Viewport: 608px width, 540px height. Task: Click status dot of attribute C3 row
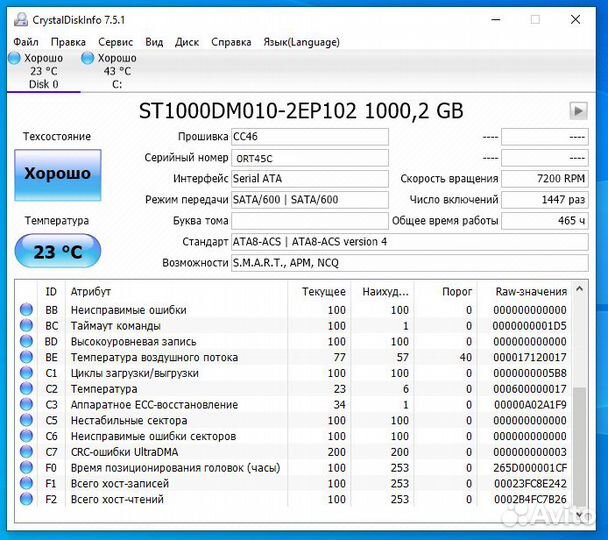click(26, 404)
